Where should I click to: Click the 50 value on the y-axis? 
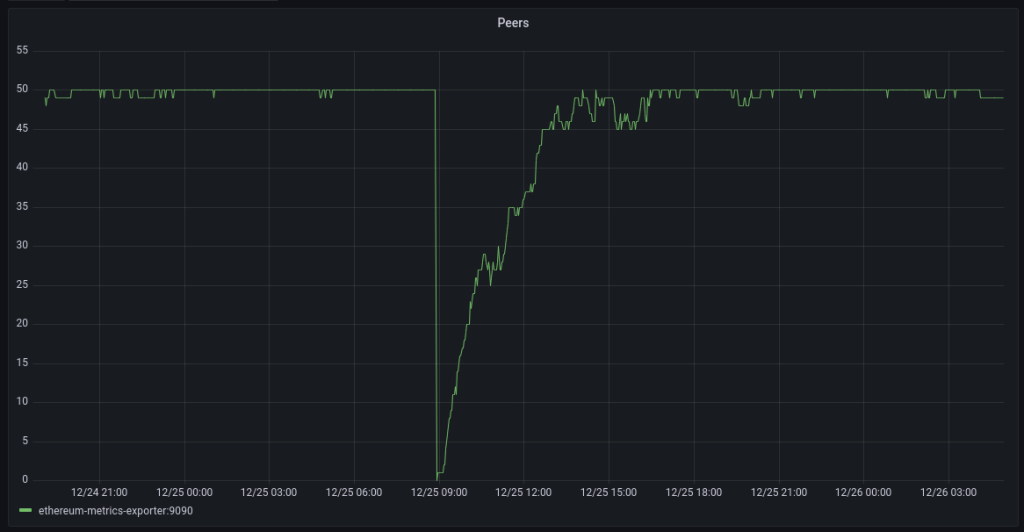pyautogui.click(x=24, y=90)
